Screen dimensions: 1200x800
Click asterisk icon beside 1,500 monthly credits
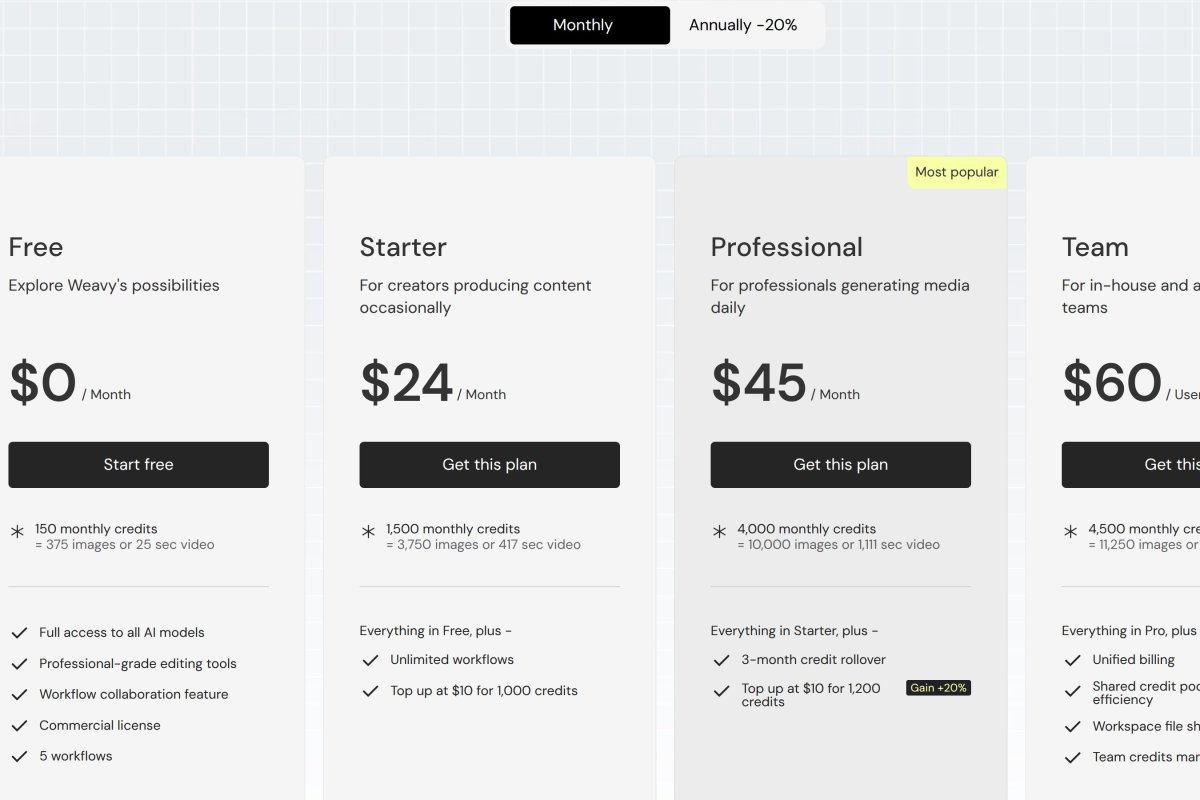coord(369,532)
